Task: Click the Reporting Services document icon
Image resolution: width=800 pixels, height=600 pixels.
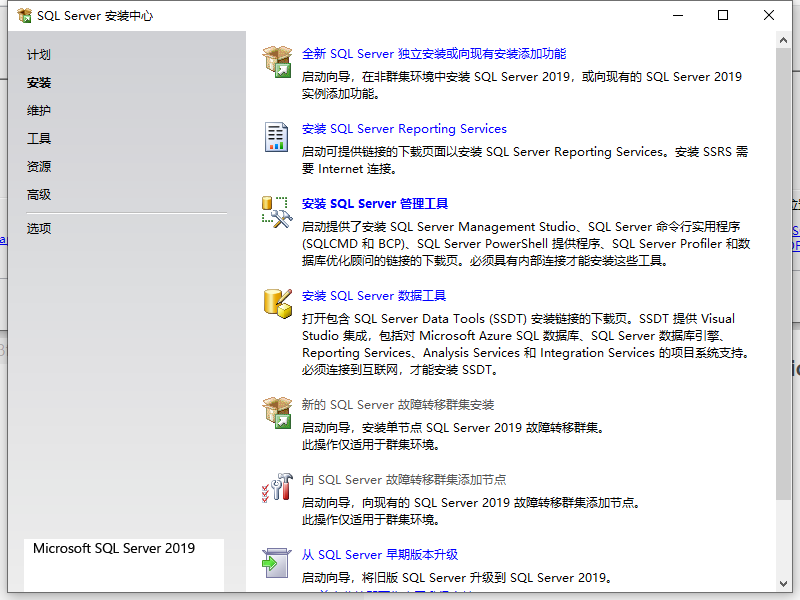Action: tap(277, 137)
